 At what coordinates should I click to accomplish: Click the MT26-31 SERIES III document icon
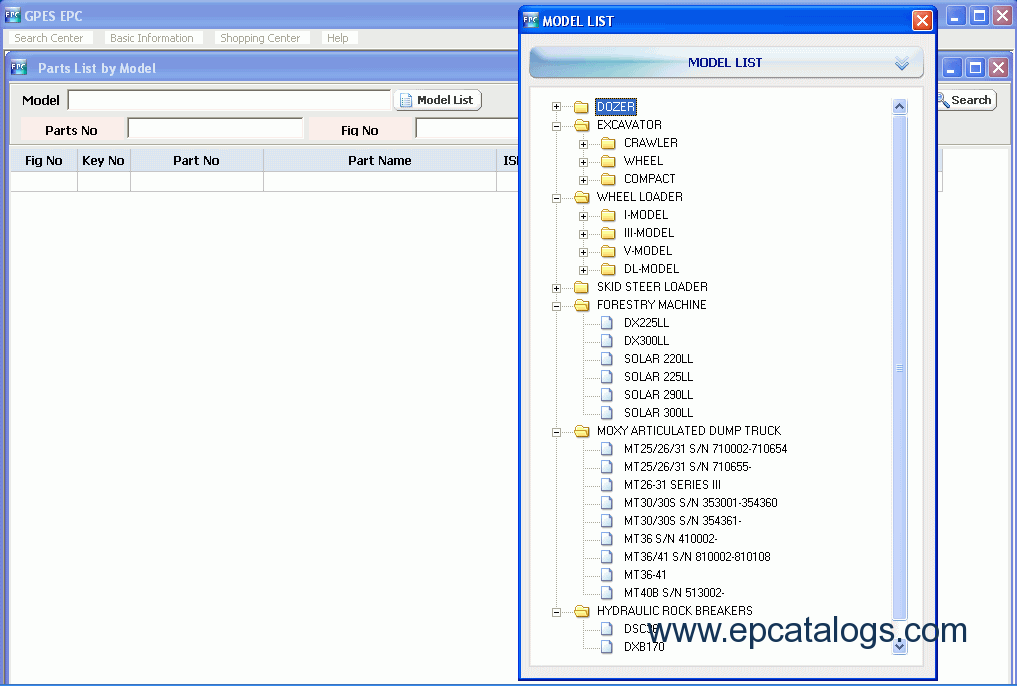607,485
